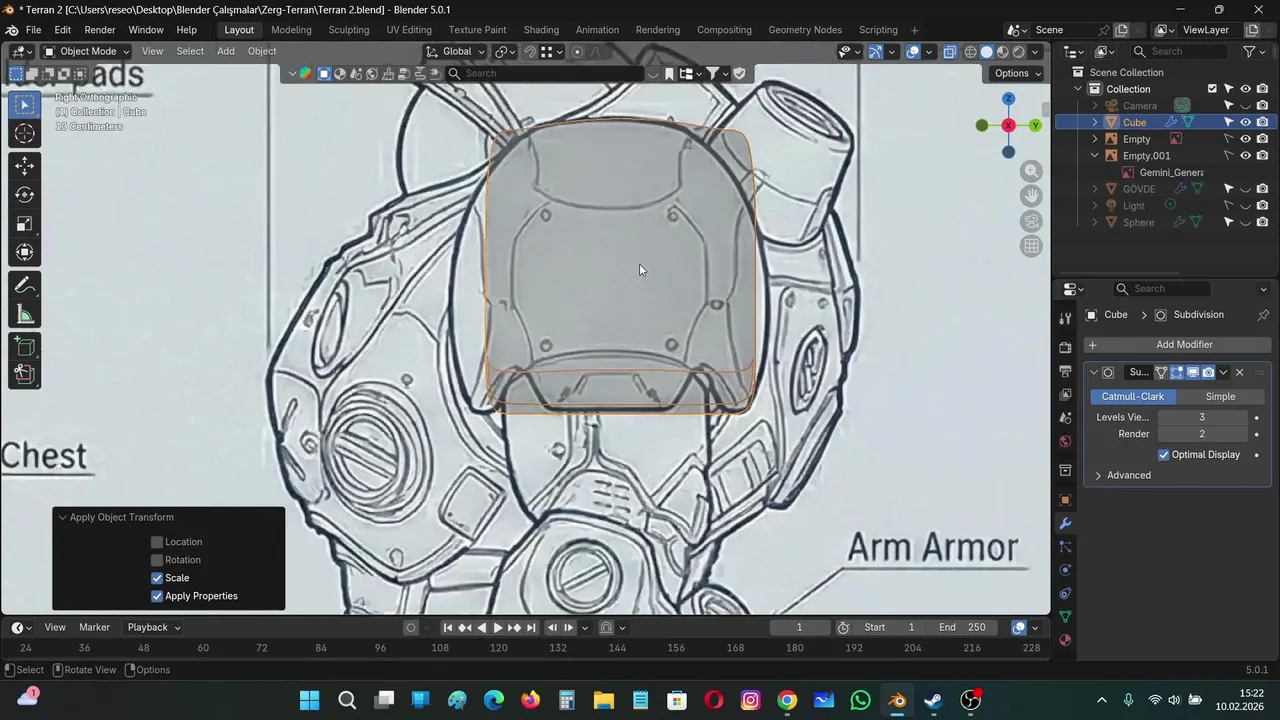Hide the Empty object with eye icon

(1246, 139)
